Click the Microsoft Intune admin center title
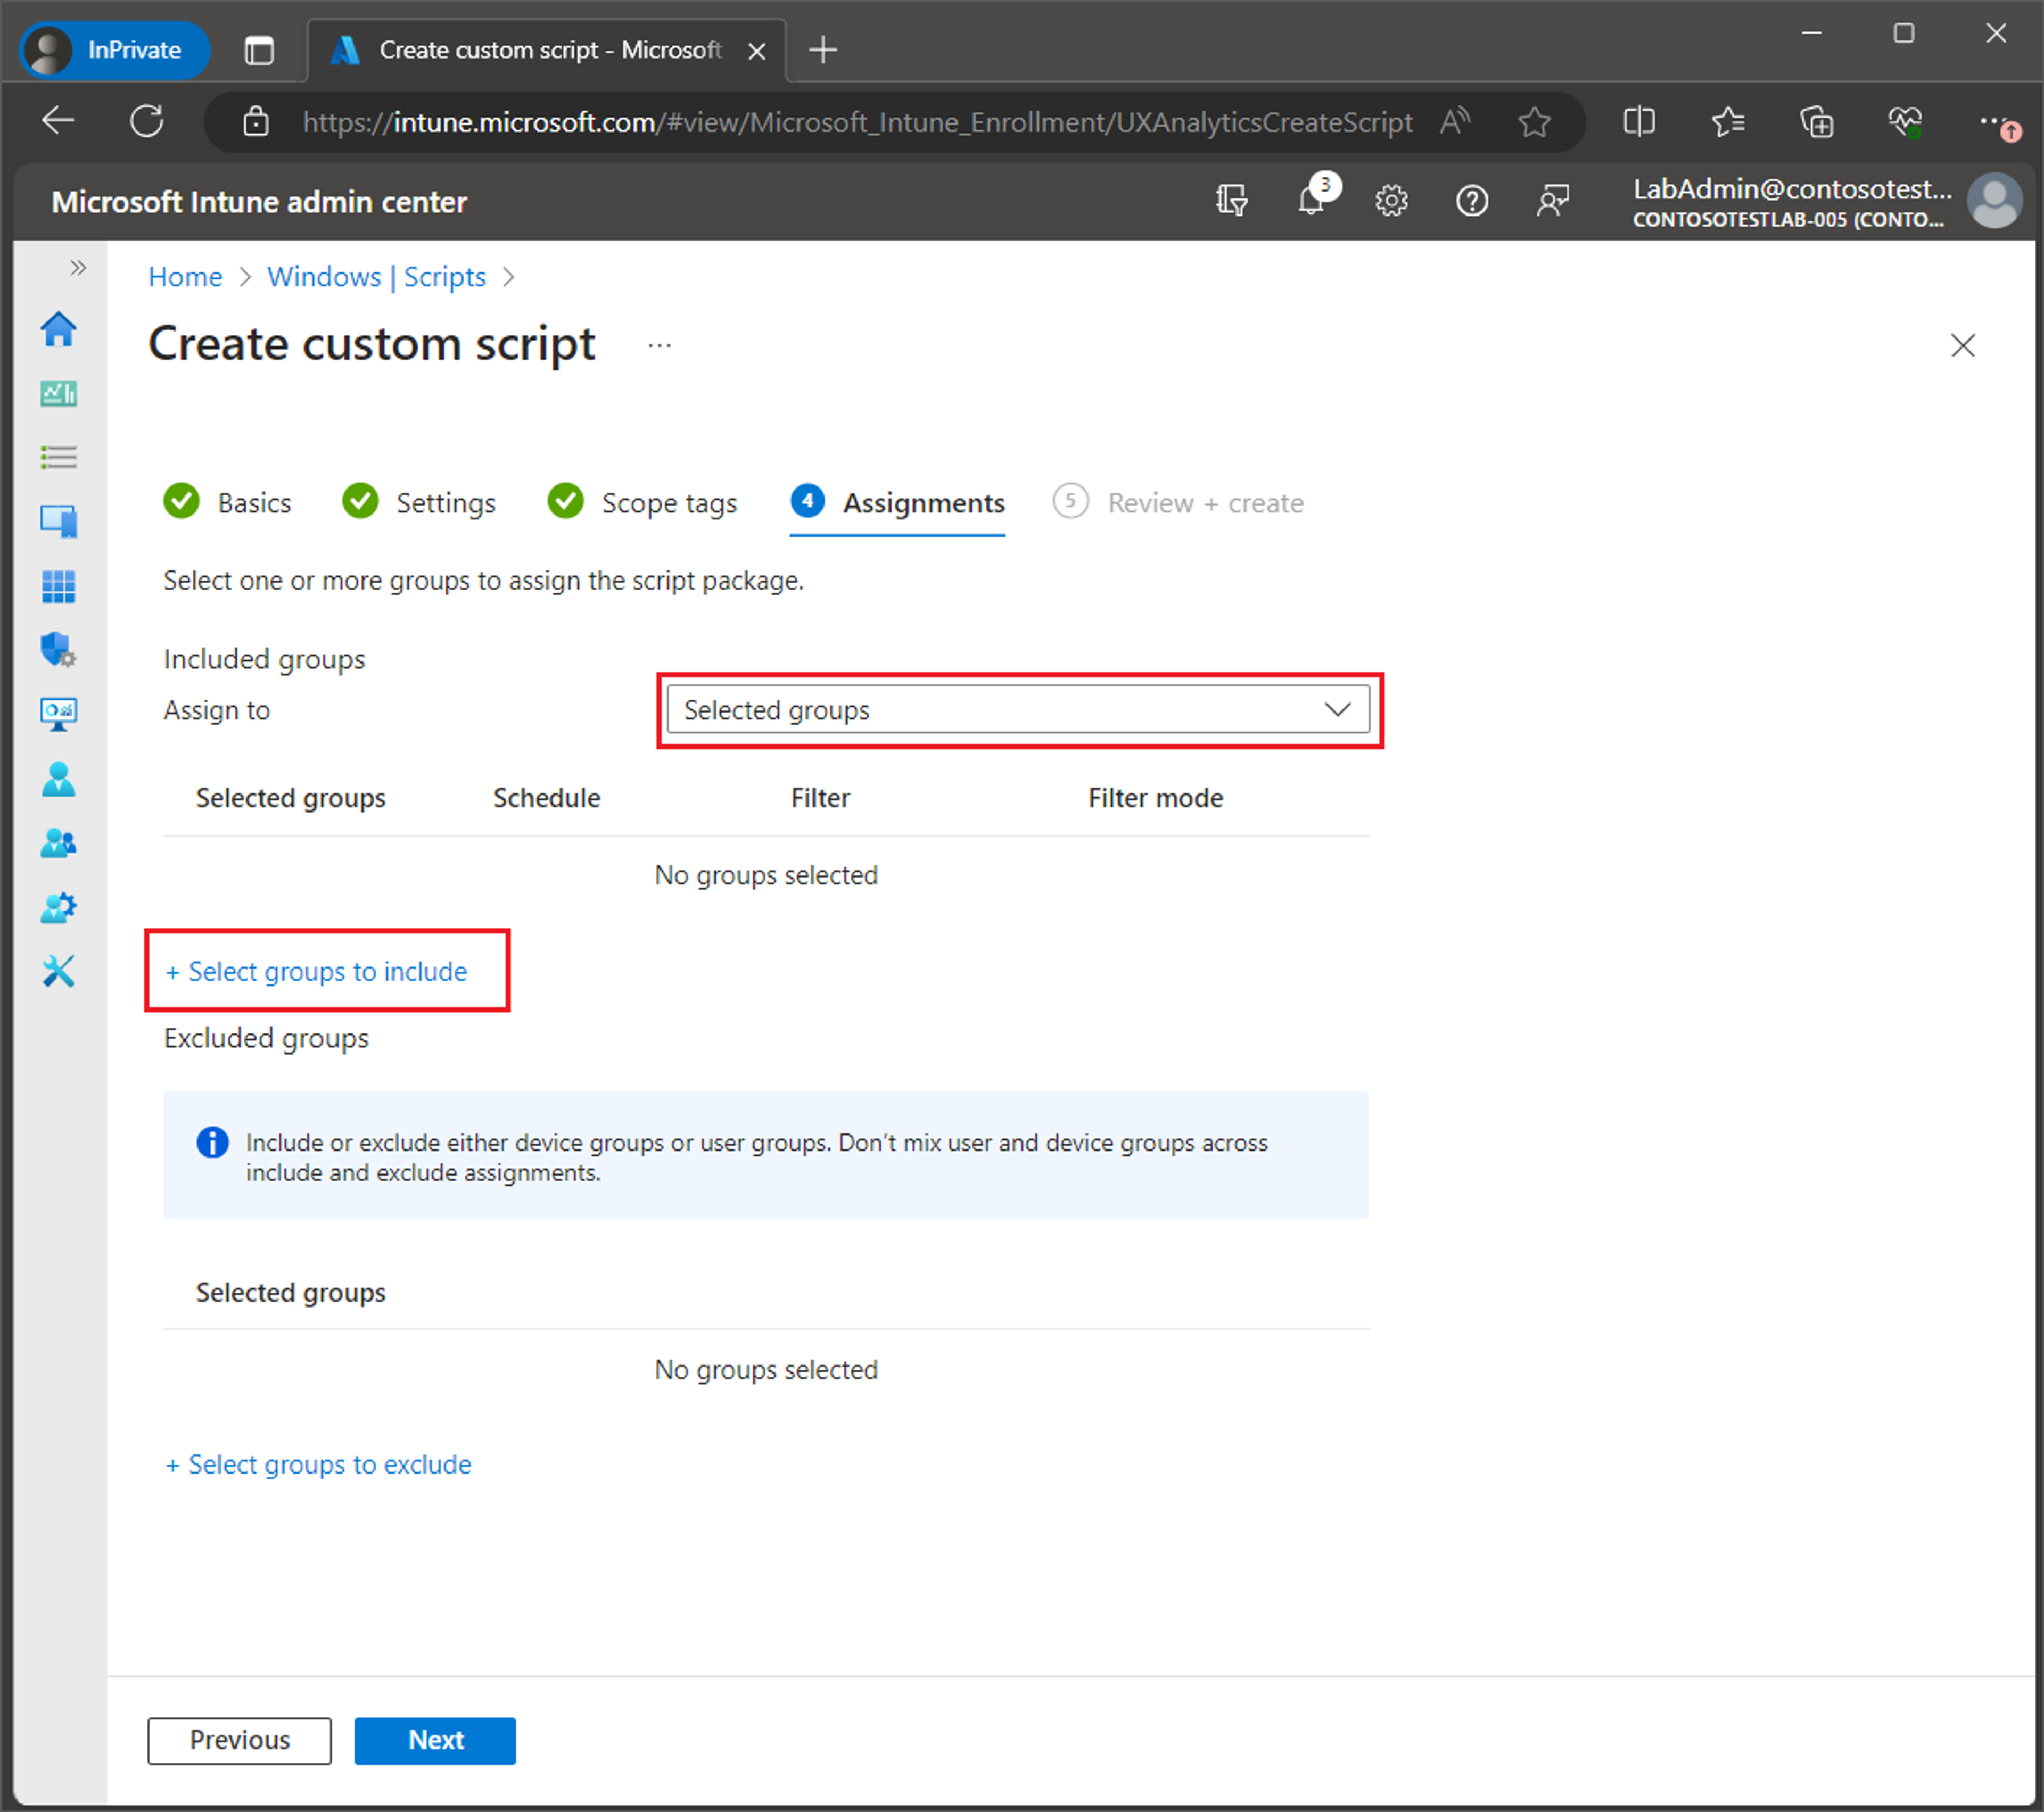2044x1812 pixels. coord(259,202)
